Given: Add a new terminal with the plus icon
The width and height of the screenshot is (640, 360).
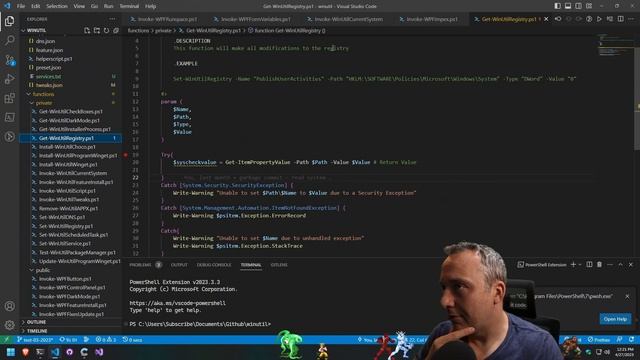Looking at the screenshot, I should pyautogui.click(x=573, y=264).
